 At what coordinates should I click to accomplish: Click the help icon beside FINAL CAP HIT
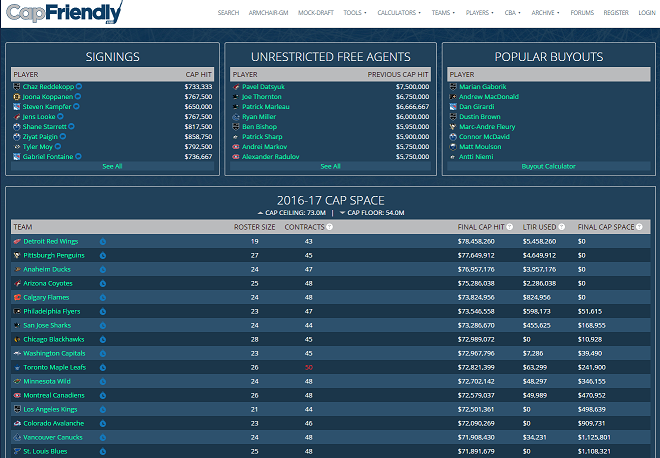(x=510, y=227)
